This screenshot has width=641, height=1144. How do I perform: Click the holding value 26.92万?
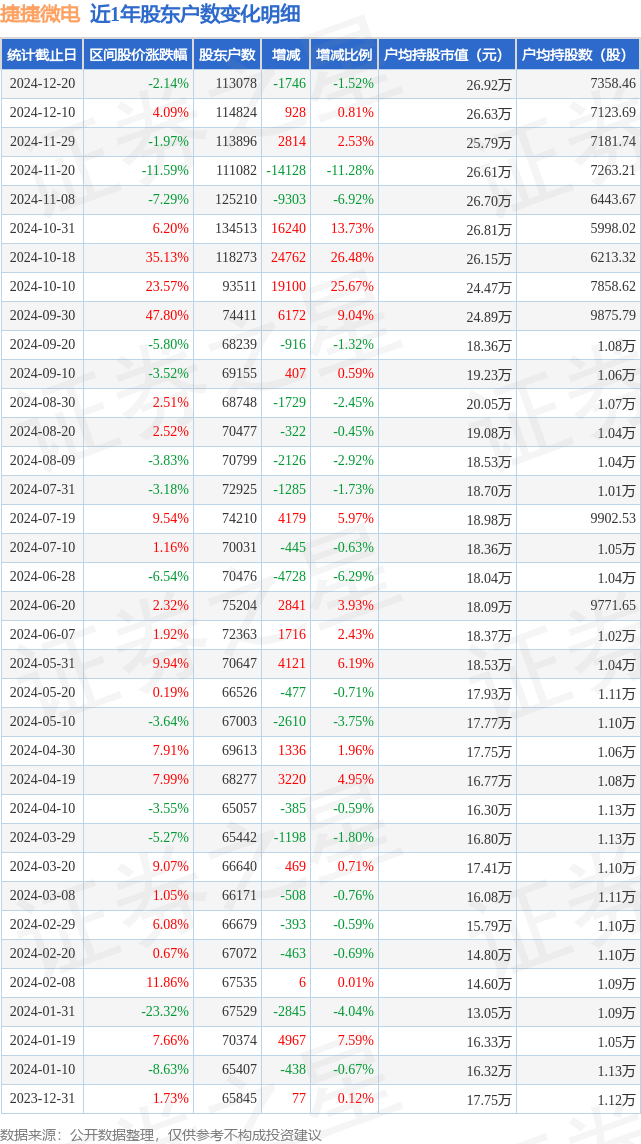pos(489,85)
